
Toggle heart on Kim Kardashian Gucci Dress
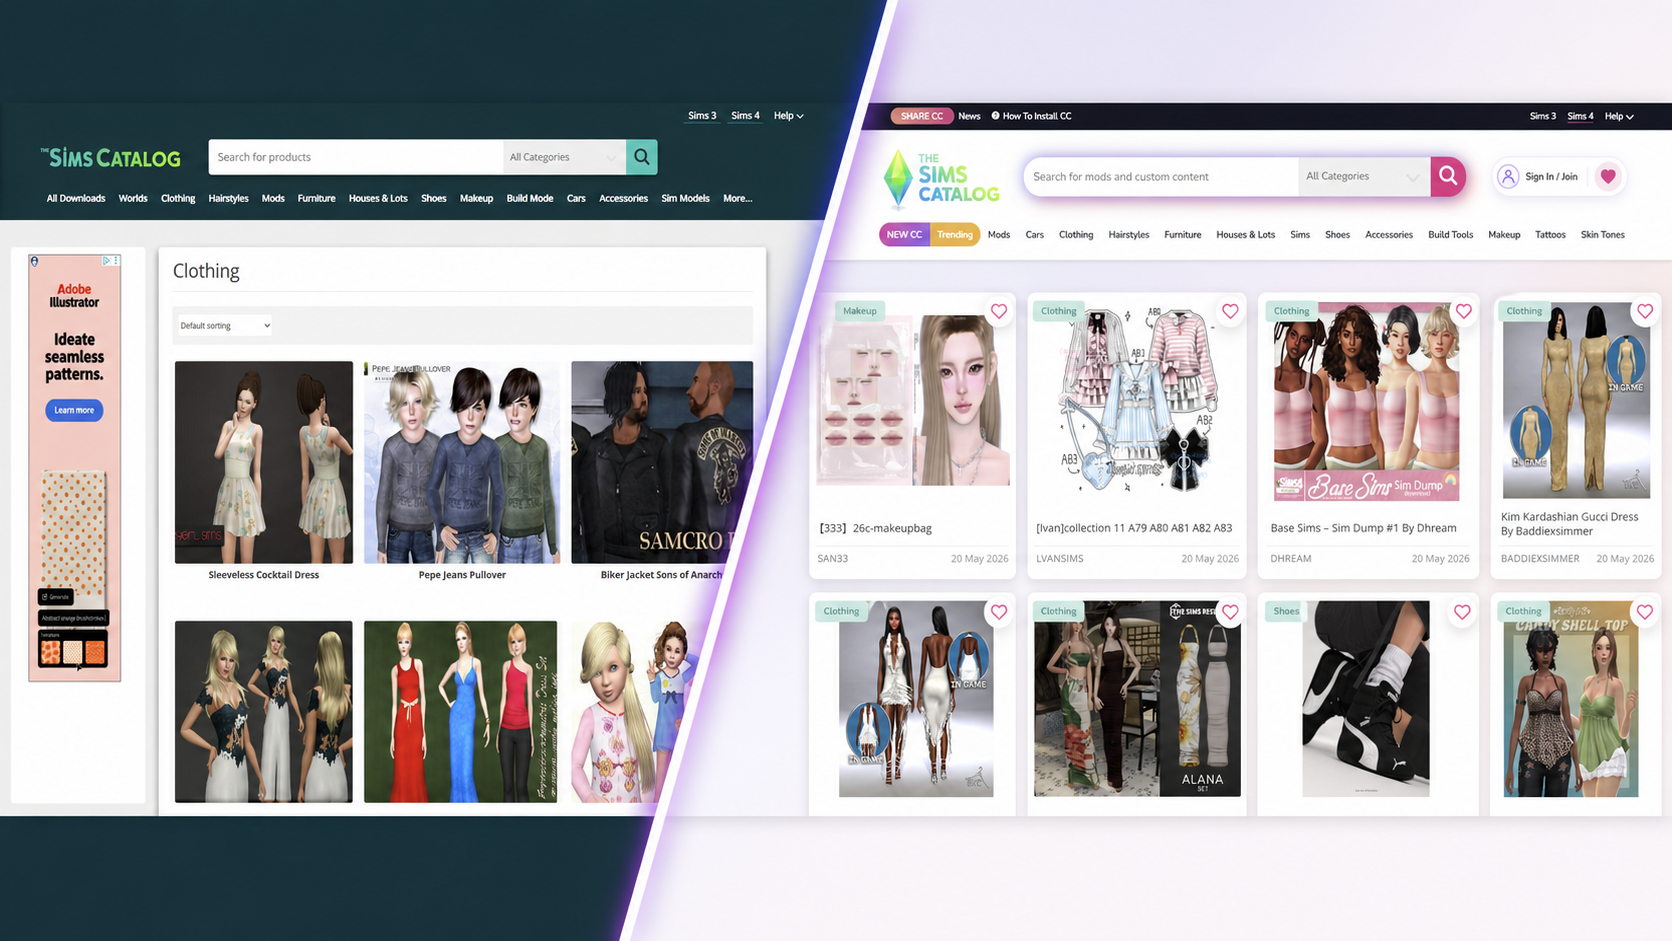[1645, 311]
